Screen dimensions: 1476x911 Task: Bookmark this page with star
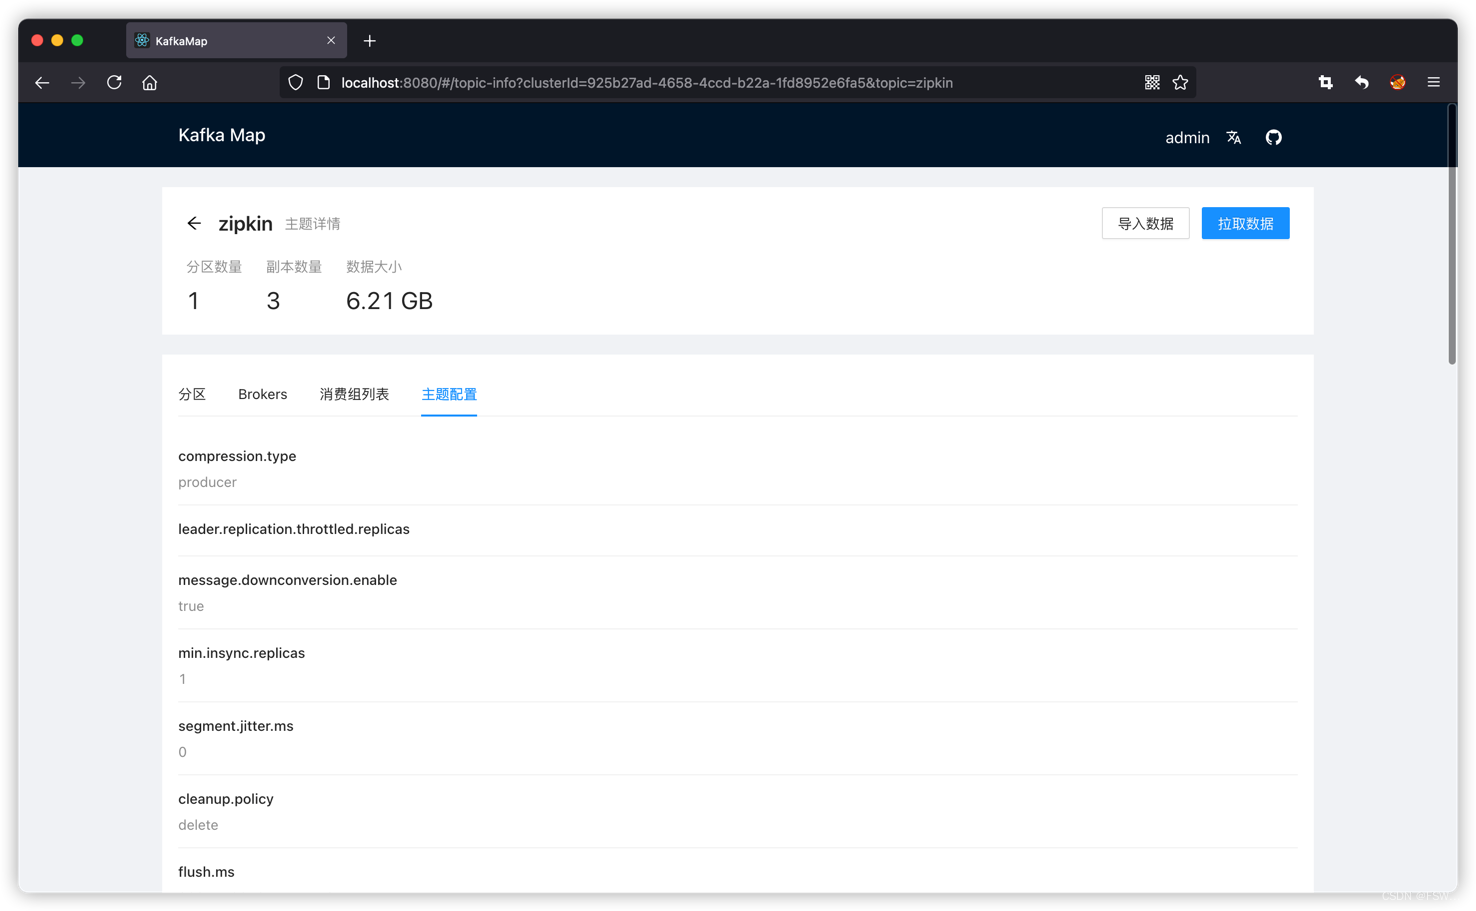(x=1180, y=83)
